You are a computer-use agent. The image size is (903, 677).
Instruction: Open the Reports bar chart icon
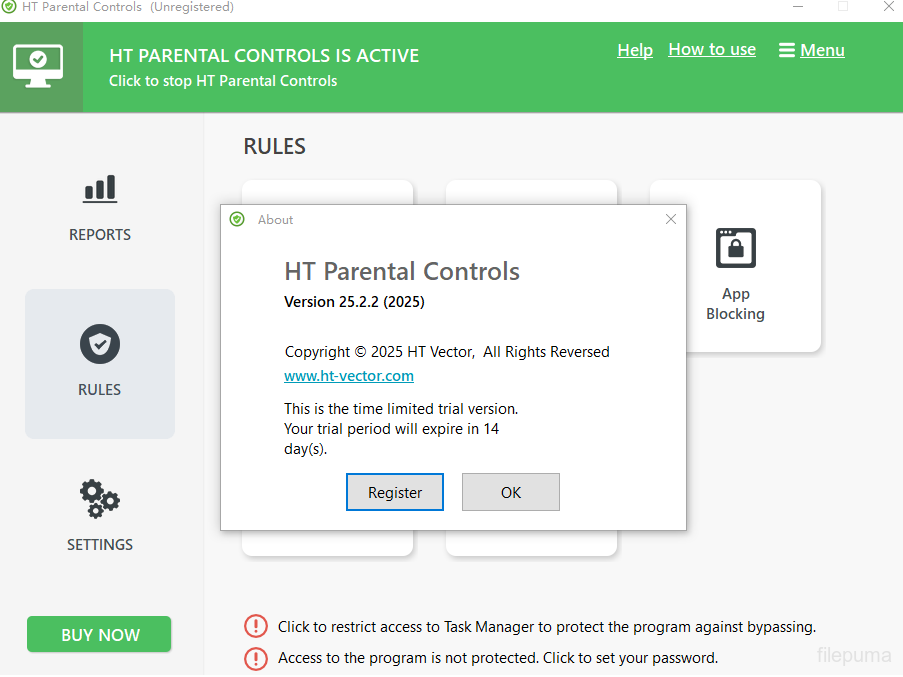tap(100, 188)
